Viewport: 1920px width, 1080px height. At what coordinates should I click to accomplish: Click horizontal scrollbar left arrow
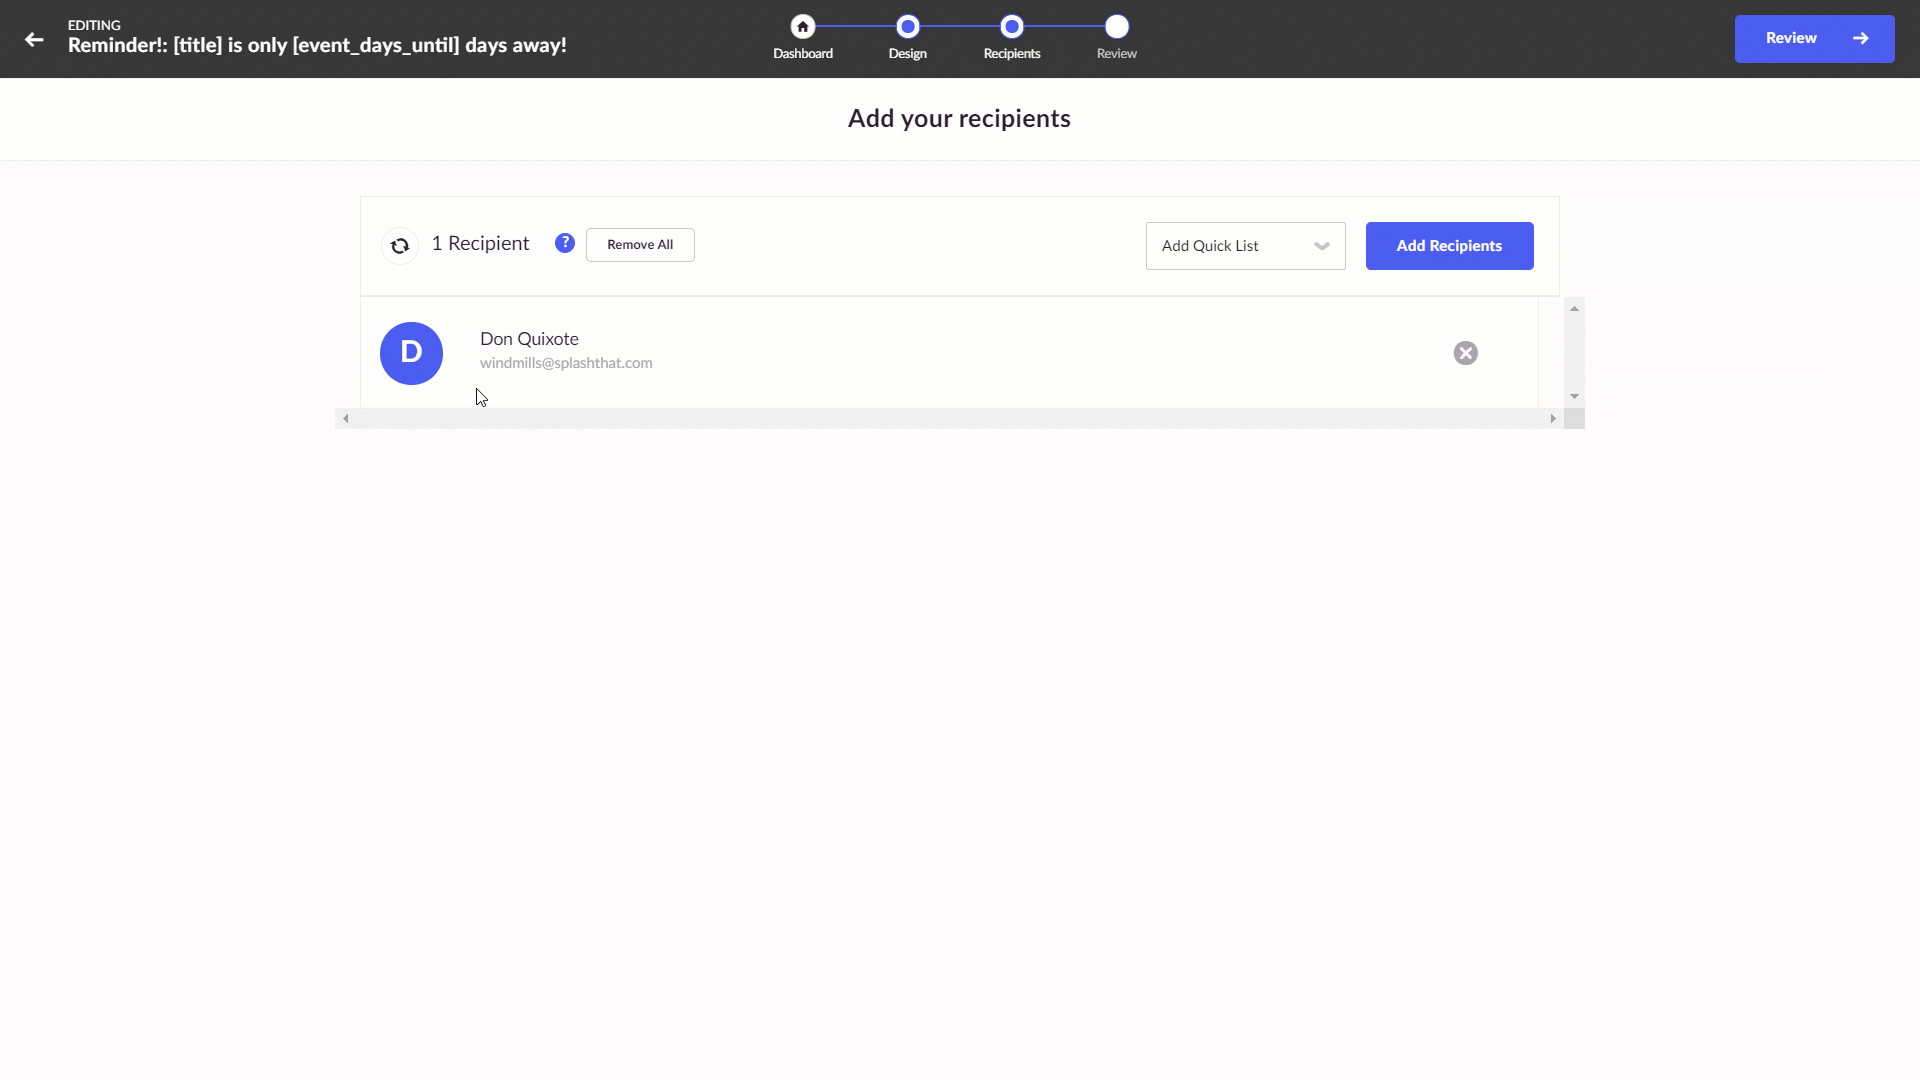tap(346, 419)
